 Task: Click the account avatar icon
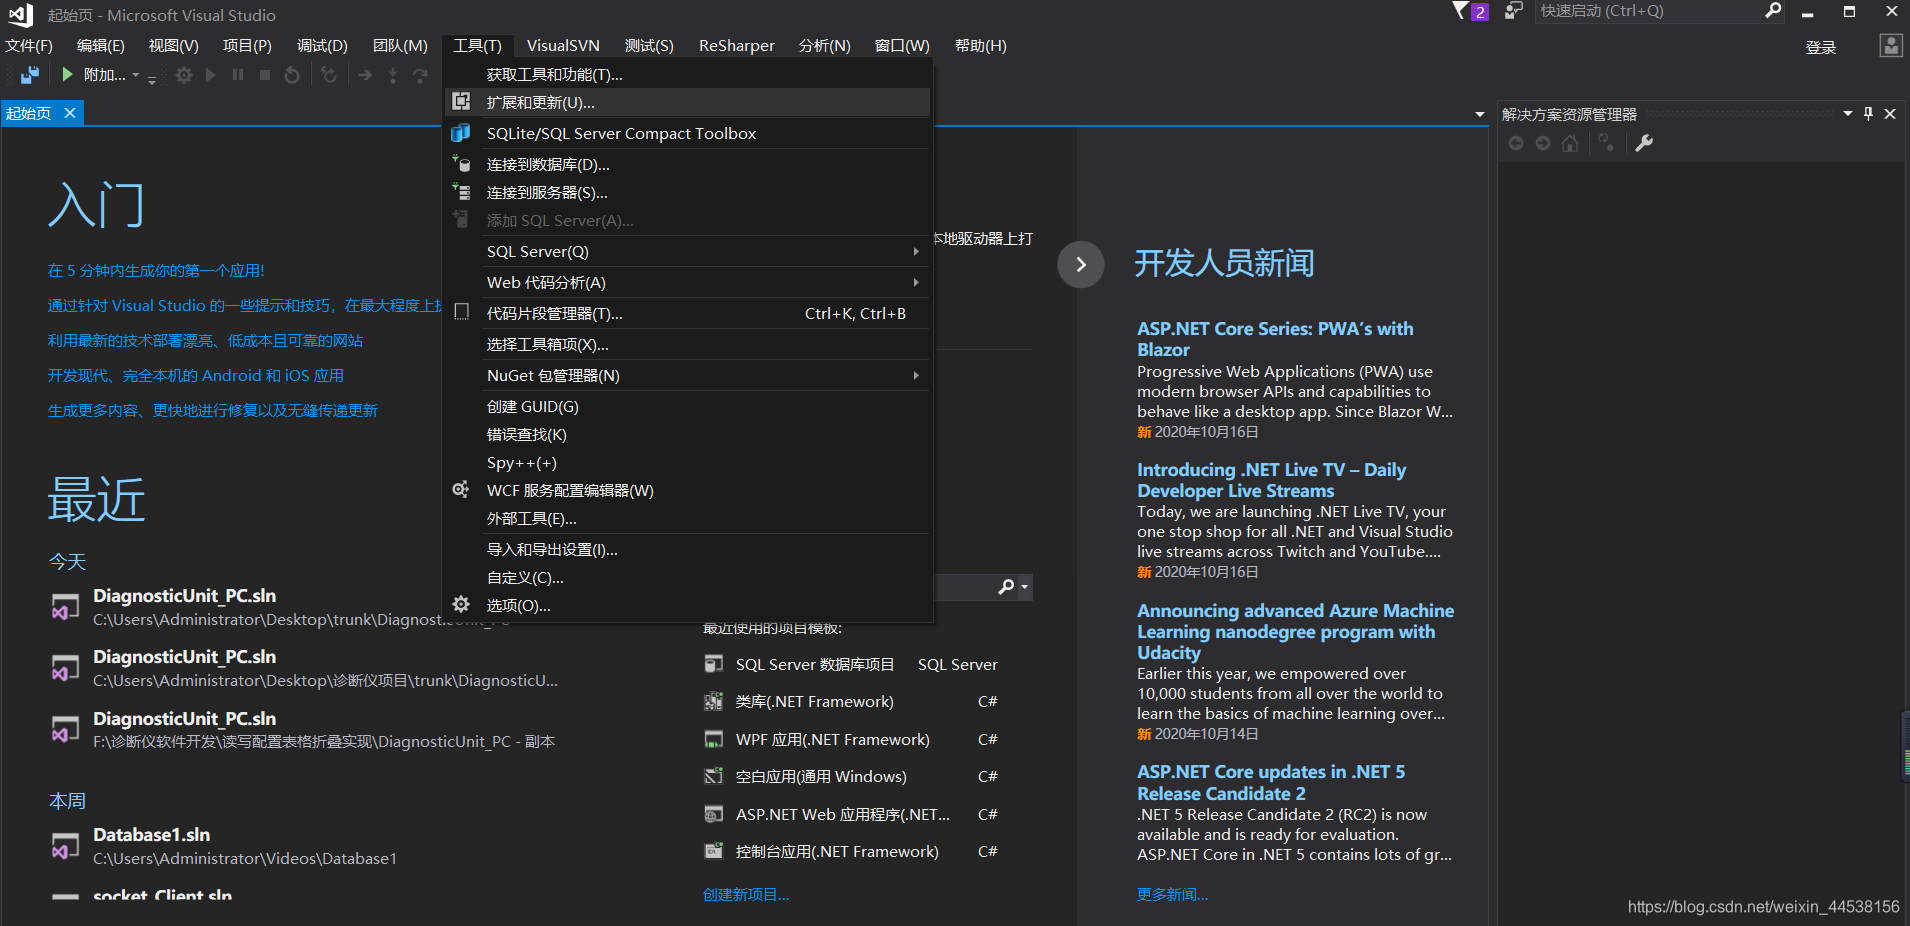(x=1890, y=46)
